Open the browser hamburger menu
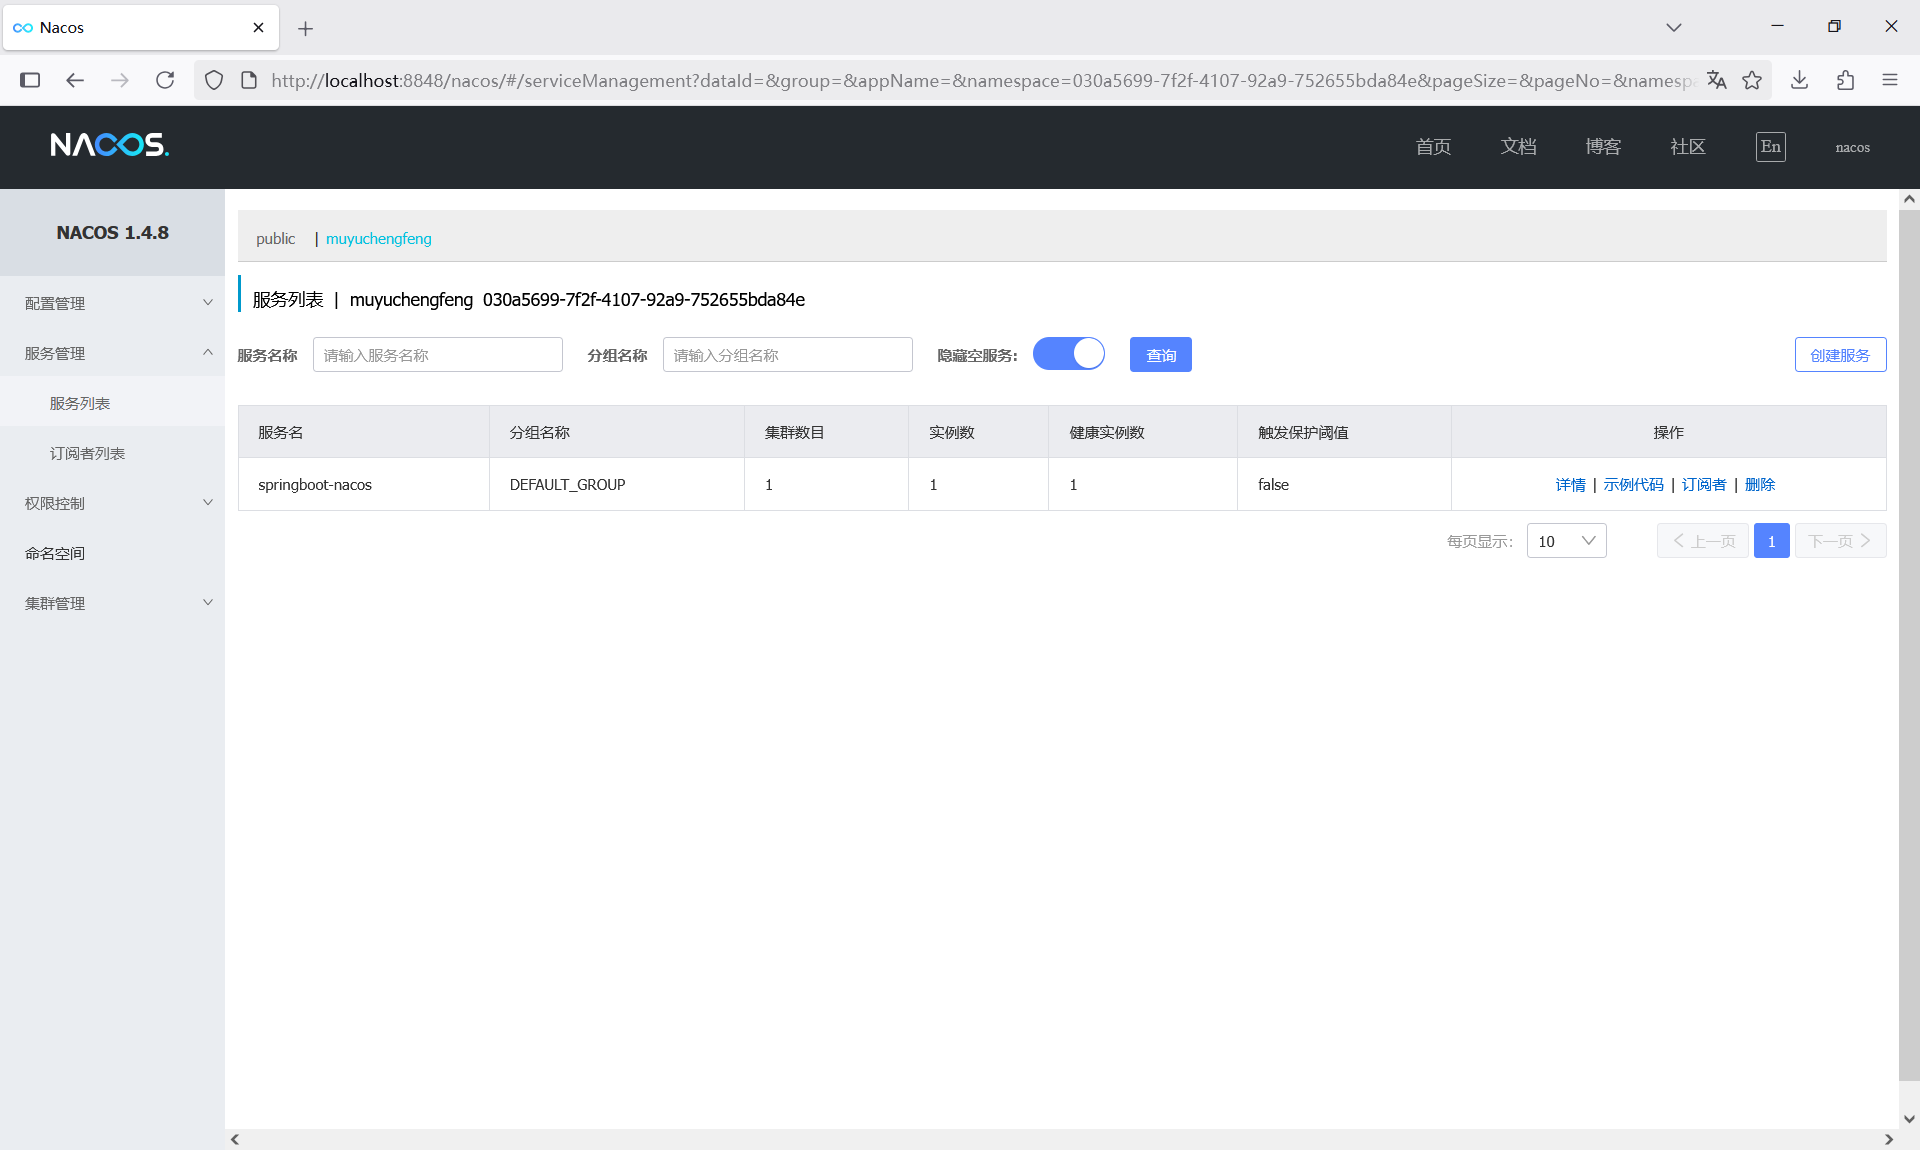This screenshot has width=1920, height=1150. (x=1889, y=80)
